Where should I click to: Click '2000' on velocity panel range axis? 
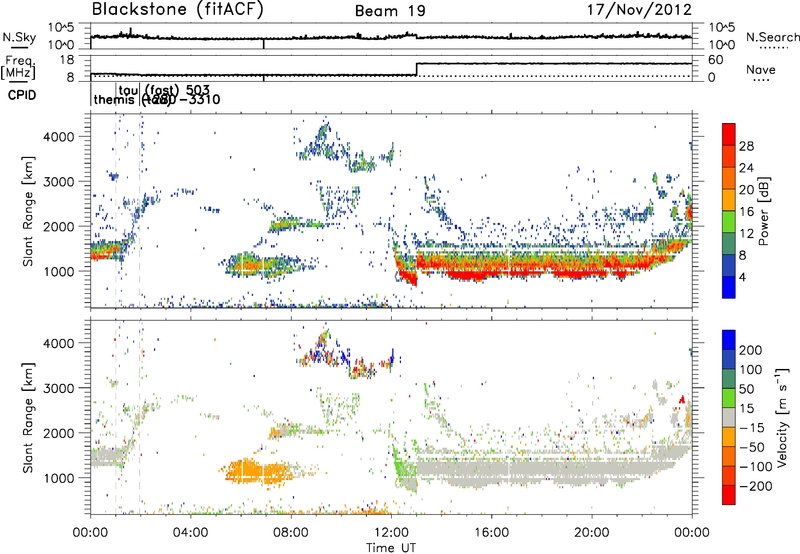coord(59,433)
